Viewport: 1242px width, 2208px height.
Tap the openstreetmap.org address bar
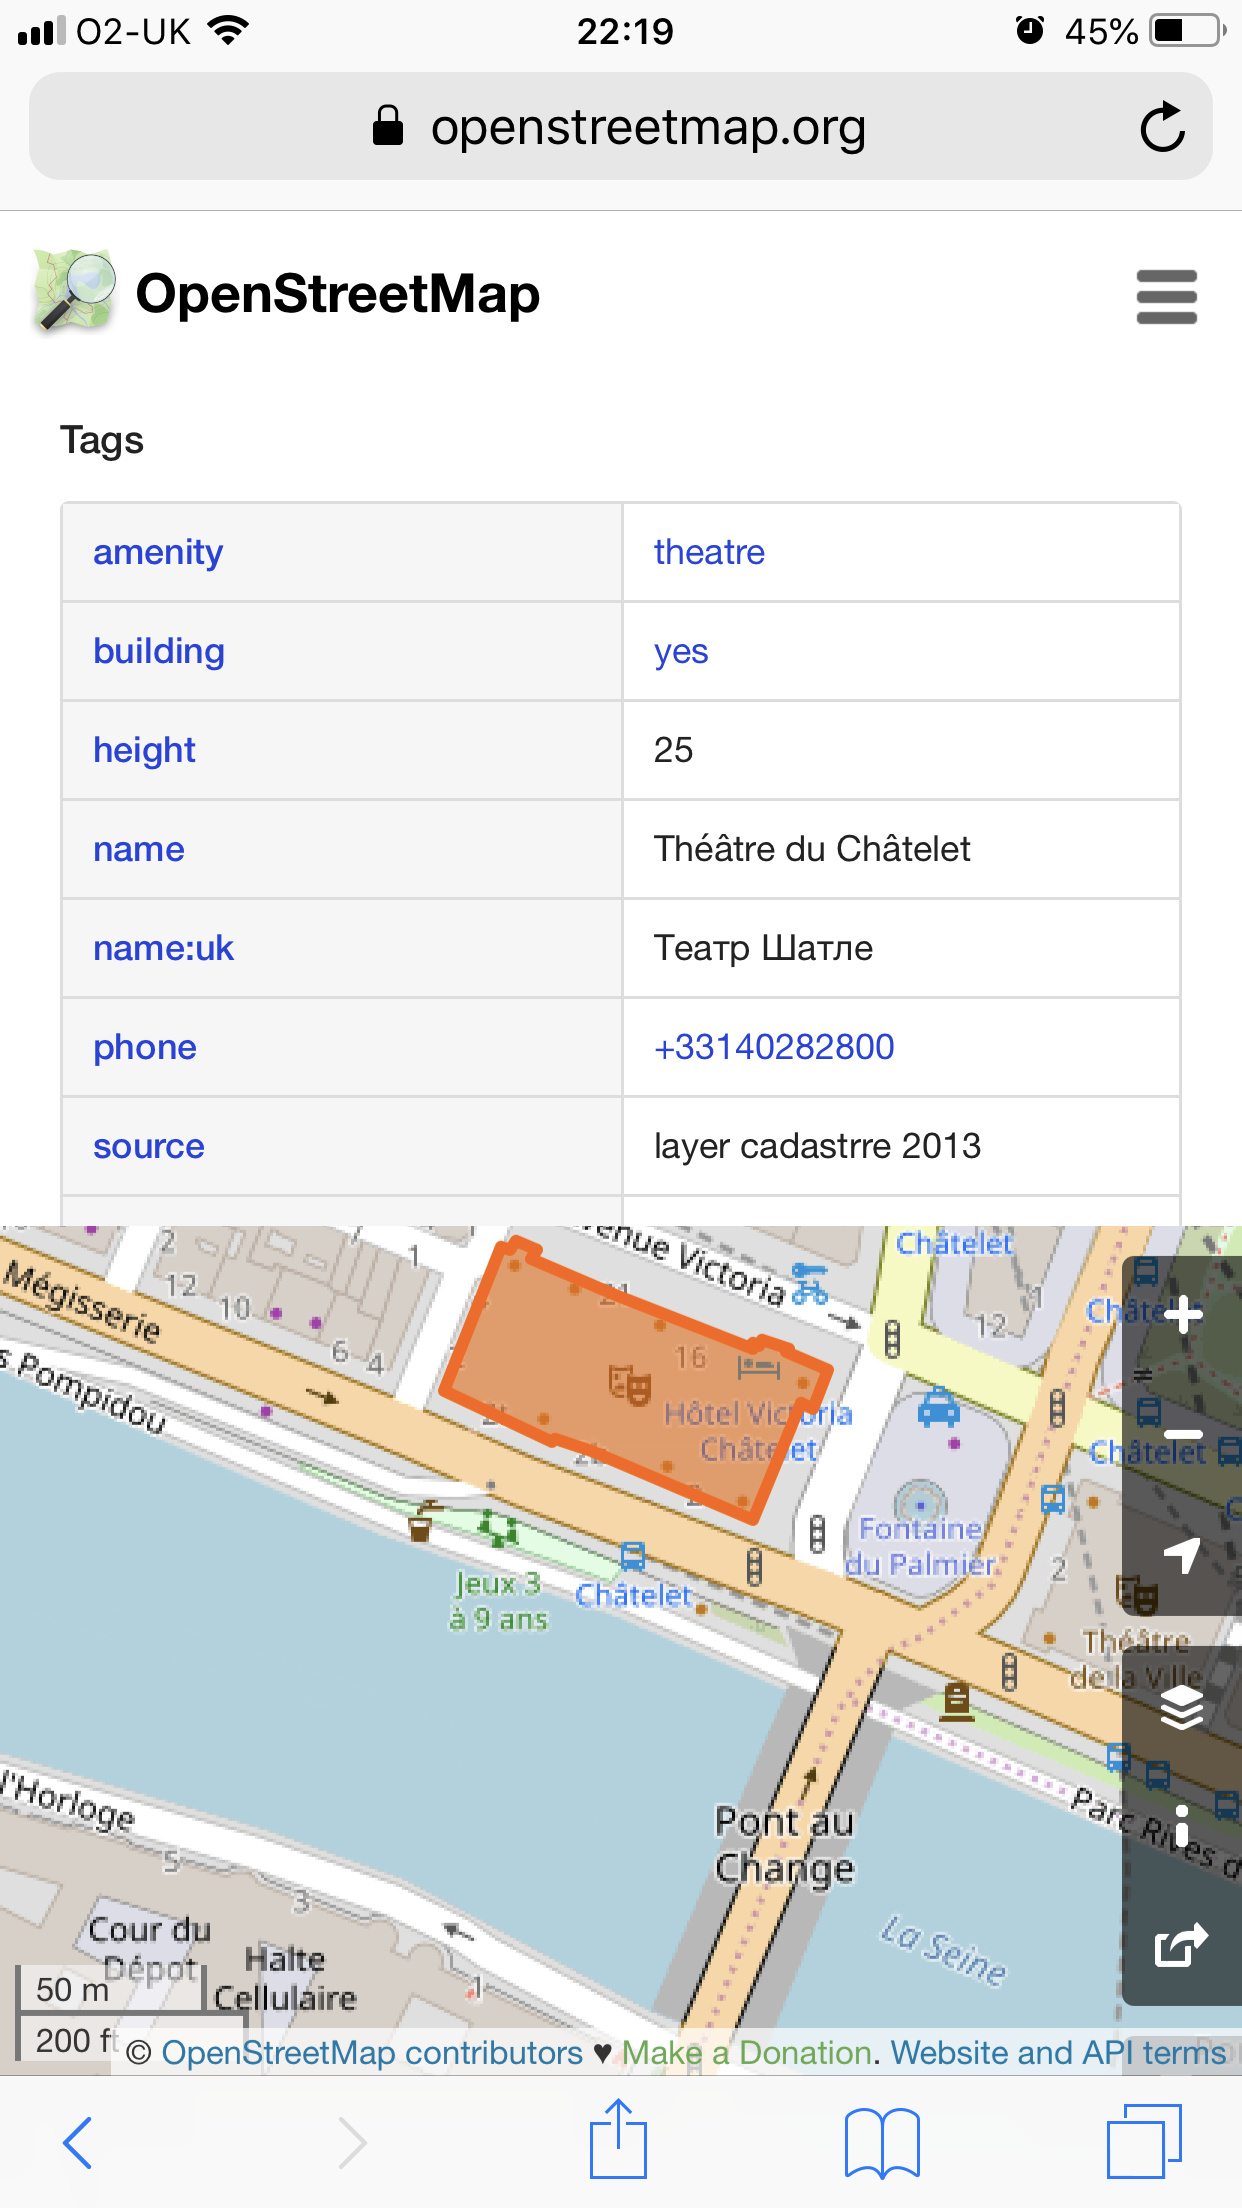pos(620,126)
